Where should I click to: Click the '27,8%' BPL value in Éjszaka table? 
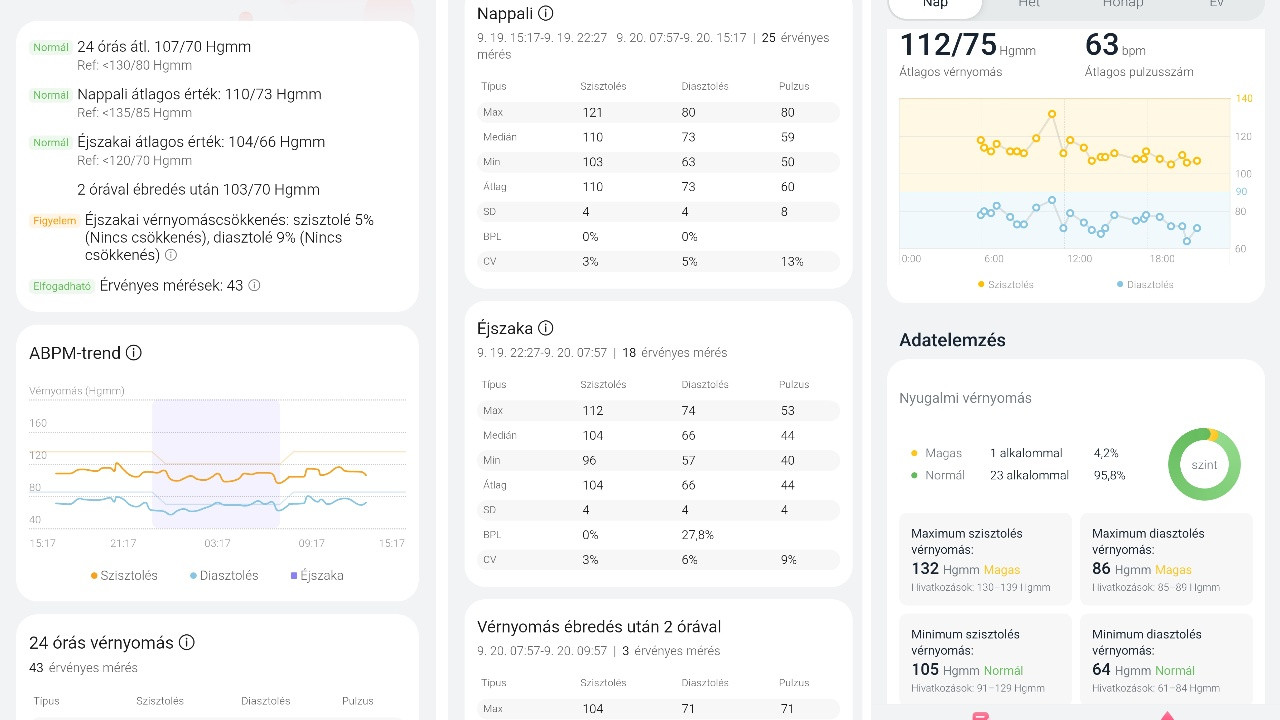697,535
